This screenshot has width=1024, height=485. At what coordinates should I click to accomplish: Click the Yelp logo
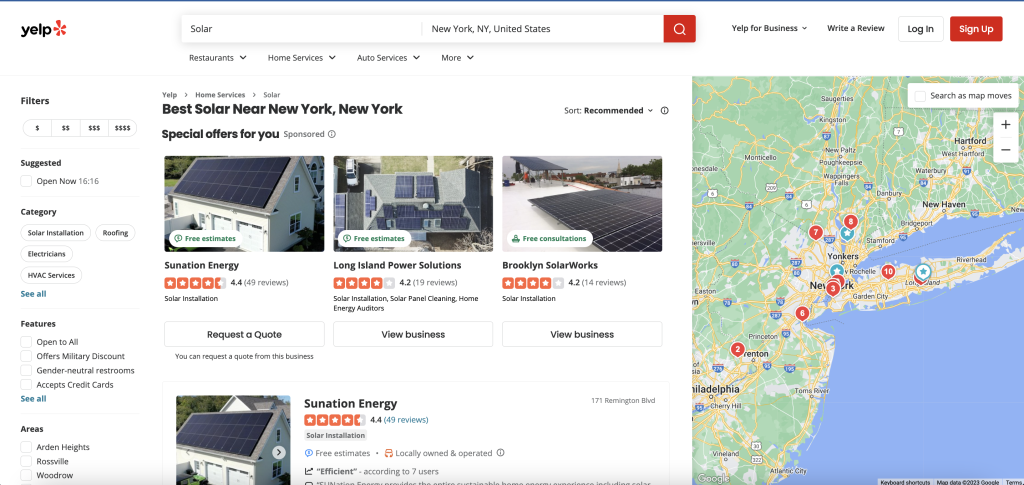click(44, 29)
